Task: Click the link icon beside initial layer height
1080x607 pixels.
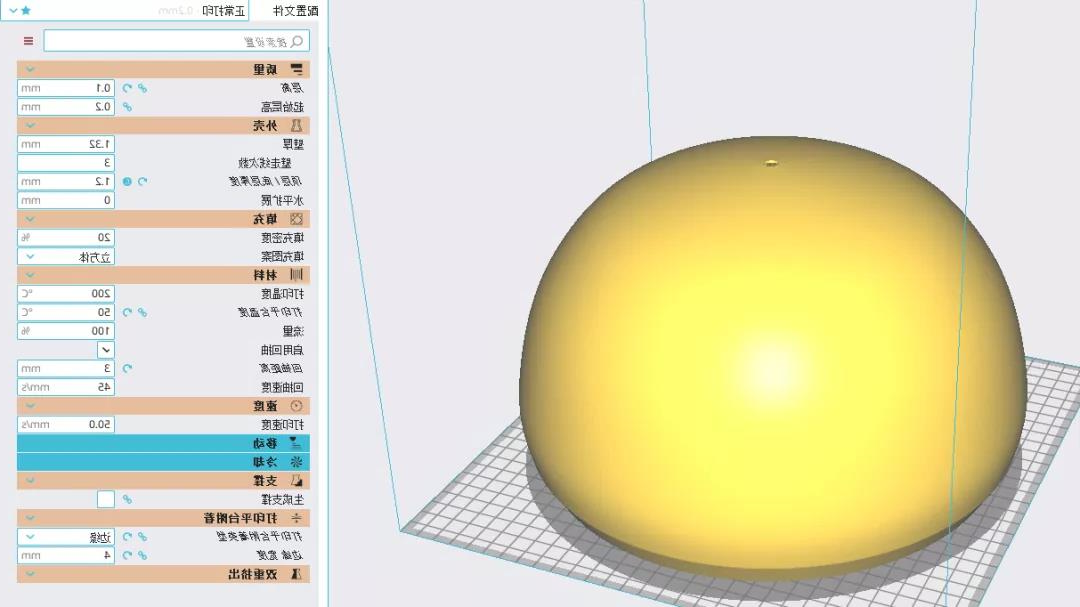Action: click(x=127, y=107)
